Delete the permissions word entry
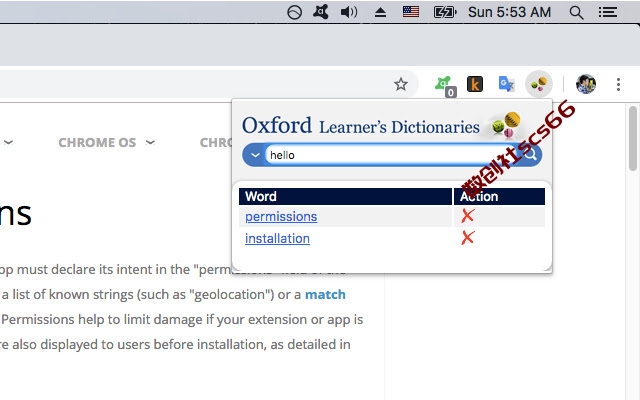Screen dimensions: 640x400 click(x=468, y=216)
